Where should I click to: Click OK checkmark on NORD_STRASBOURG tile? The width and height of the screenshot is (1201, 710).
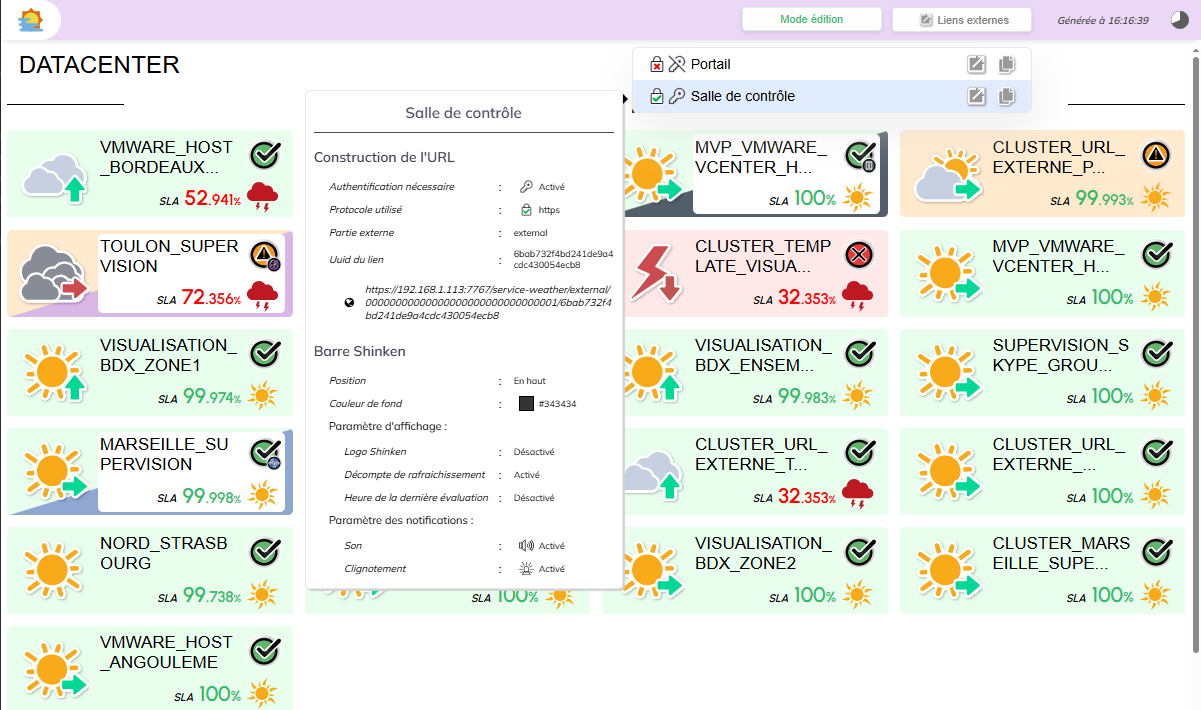pos(264,551)
